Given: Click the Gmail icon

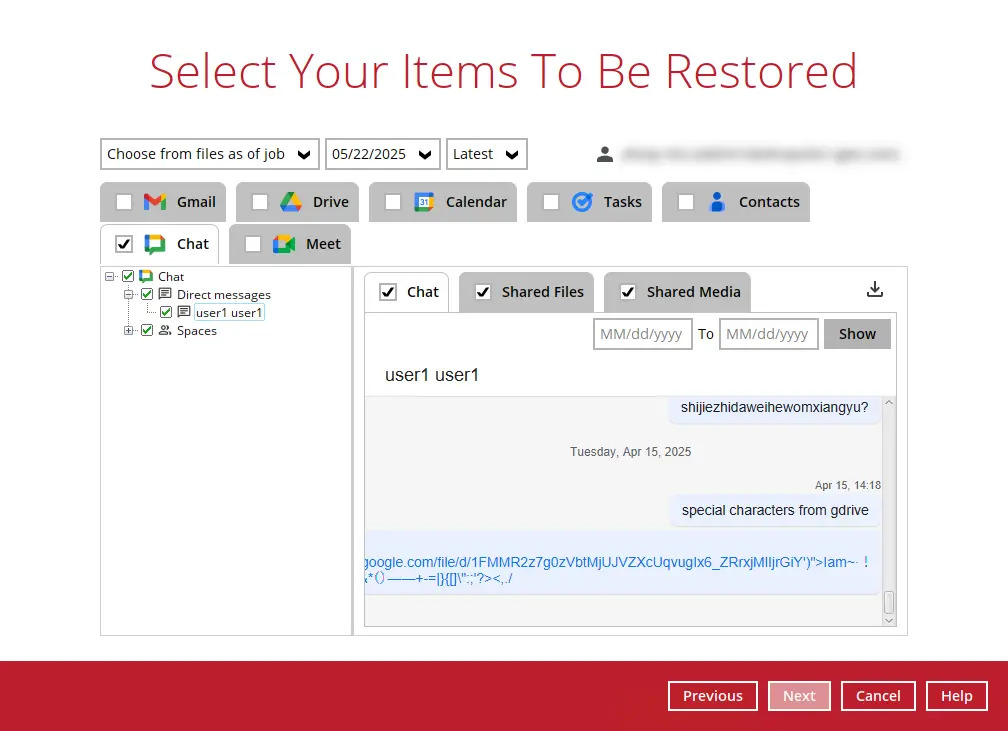Looking at the screenshot, I should point(155,202).
